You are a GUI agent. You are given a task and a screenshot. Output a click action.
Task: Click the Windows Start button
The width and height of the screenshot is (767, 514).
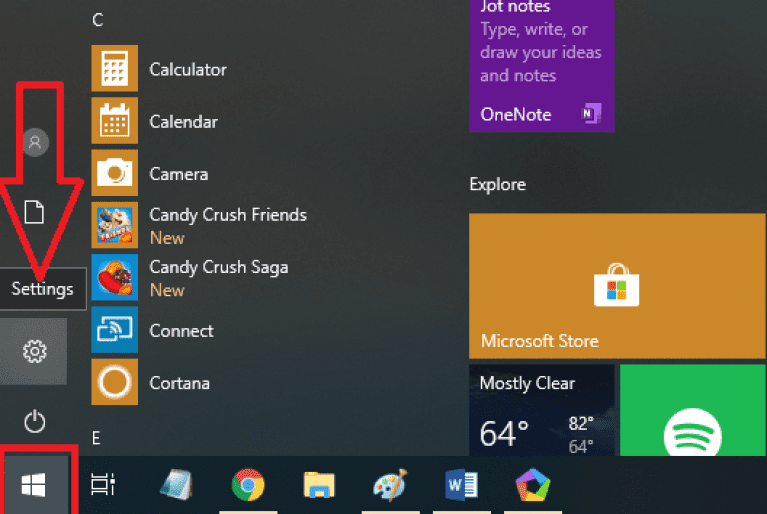pyautogui.click(x=35, y=485)
